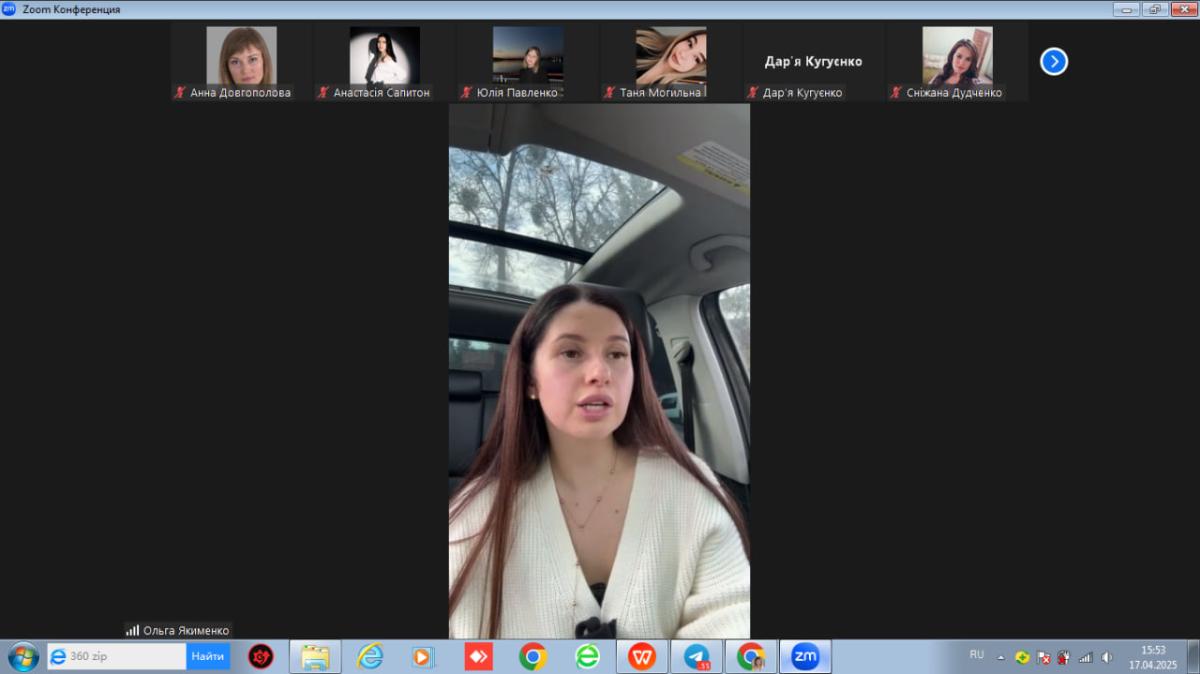Click the Zoom icon in the taskbar
Image resolution: width=1200 pixels, height=674 pixels.
(x=804, y=657)
